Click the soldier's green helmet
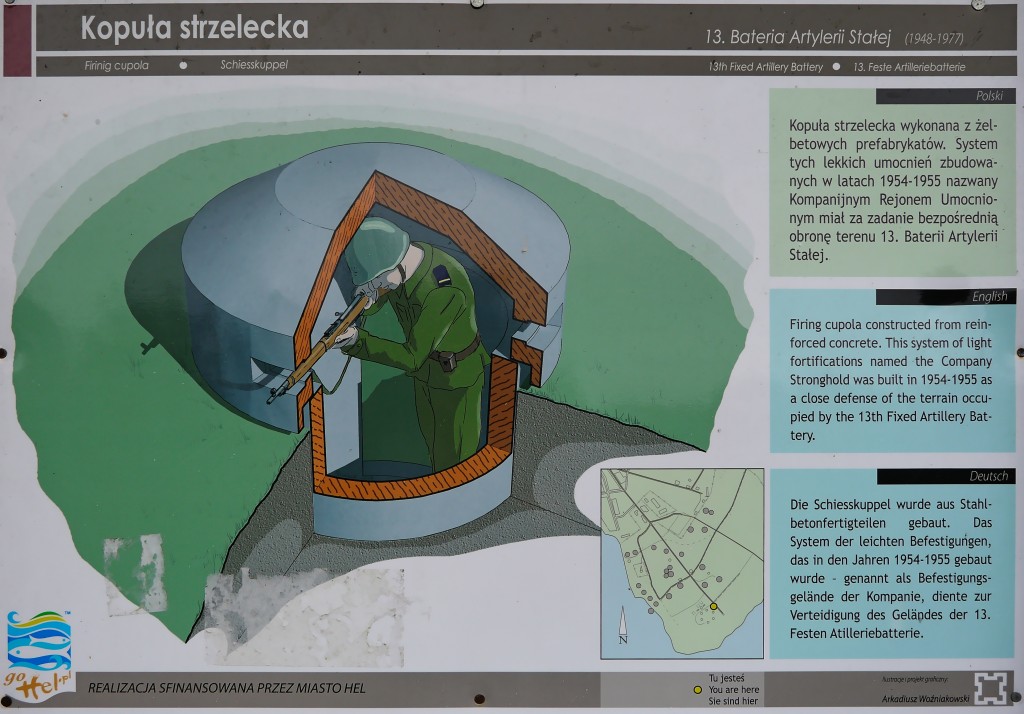Viewport: 1024px width, 714px height. coord(375,246)
